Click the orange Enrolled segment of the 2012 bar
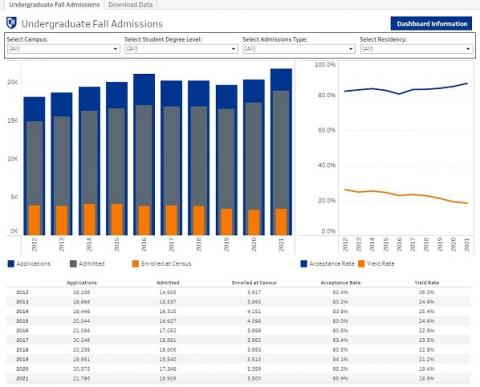The height and width of the screenshot is (387, 480). tap(34, 220)
